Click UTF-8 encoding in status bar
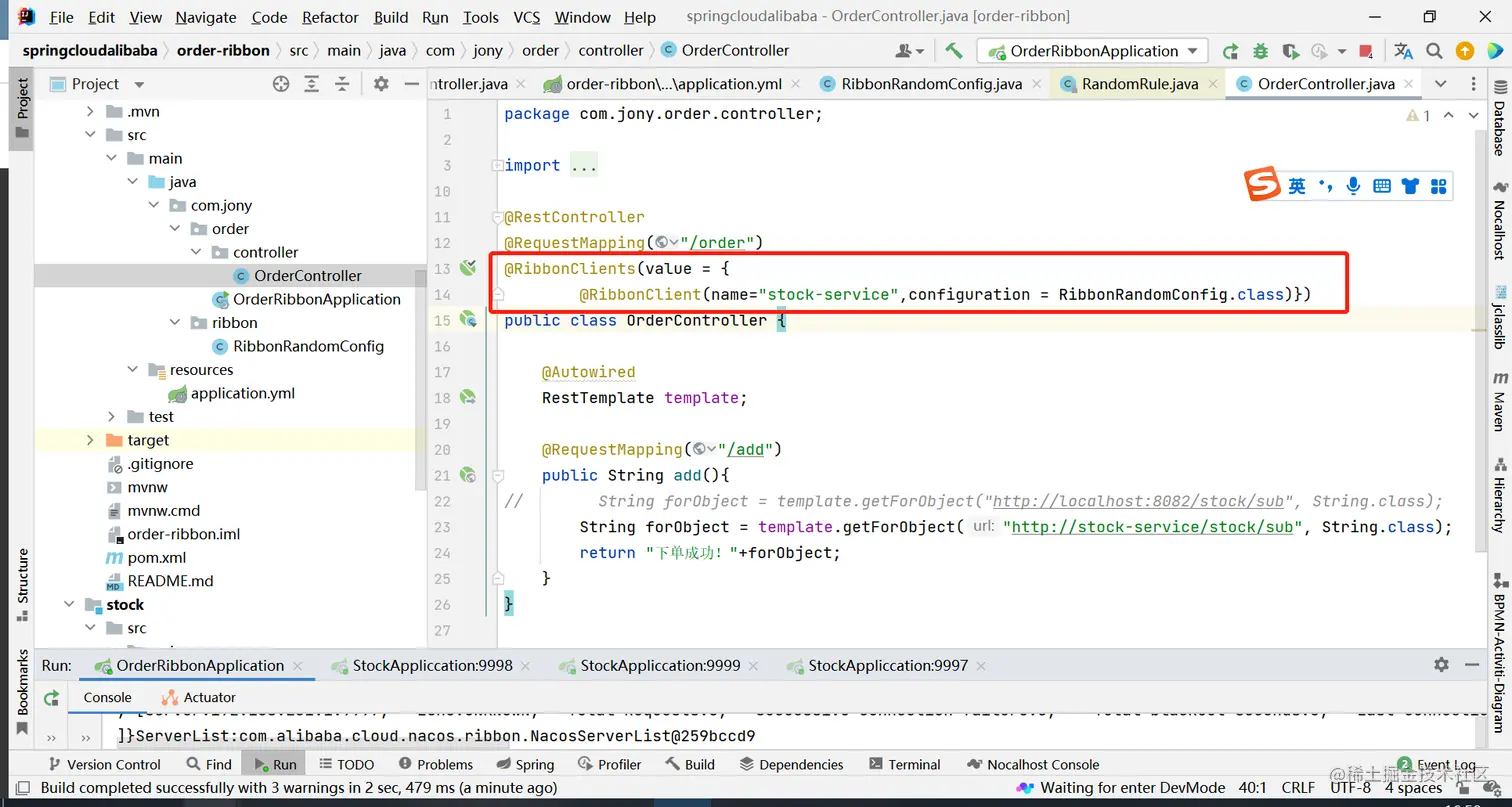Viewport: 1512px width, 807px height. click(1351, 788)
